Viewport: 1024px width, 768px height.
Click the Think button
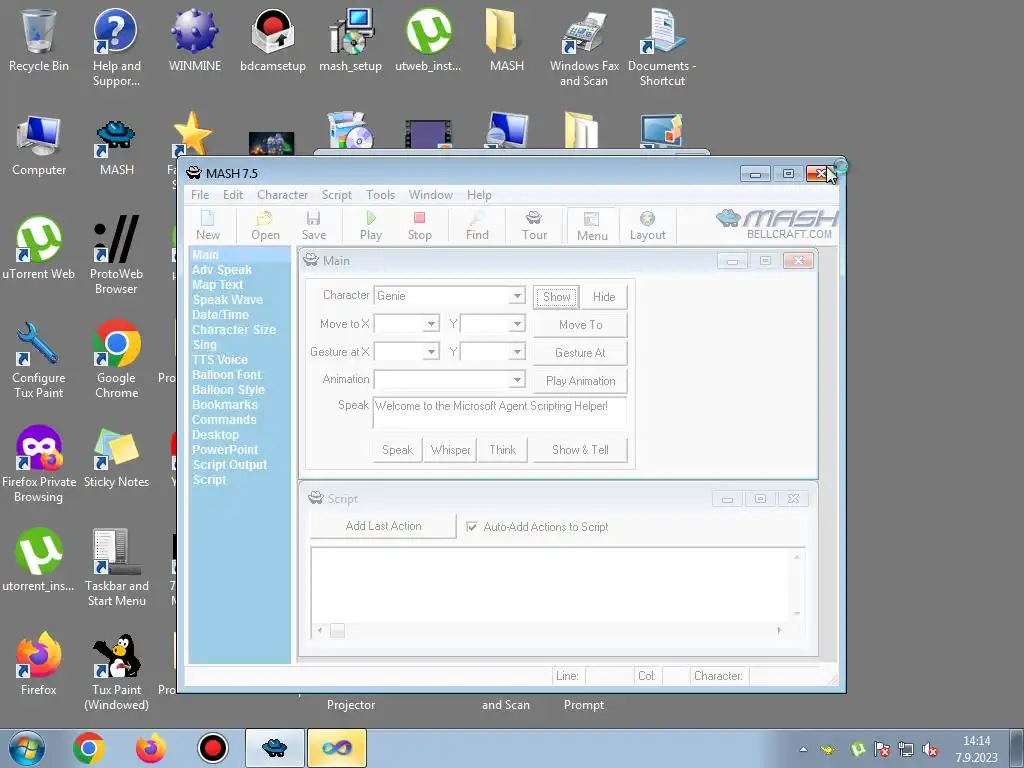pyautogui.click(x=502, y=450)
